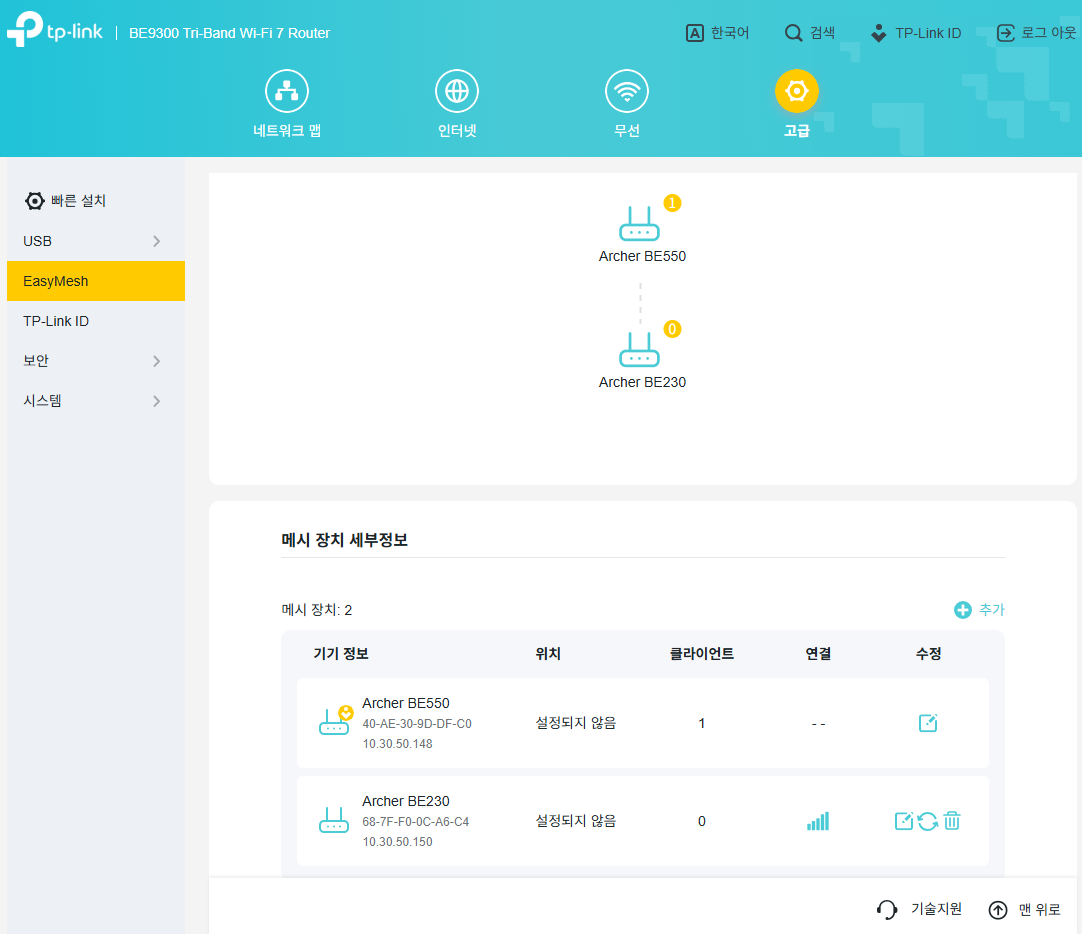Click Archer BE550 name in the table
The image size is (1082, 934).
pos(406,703)
